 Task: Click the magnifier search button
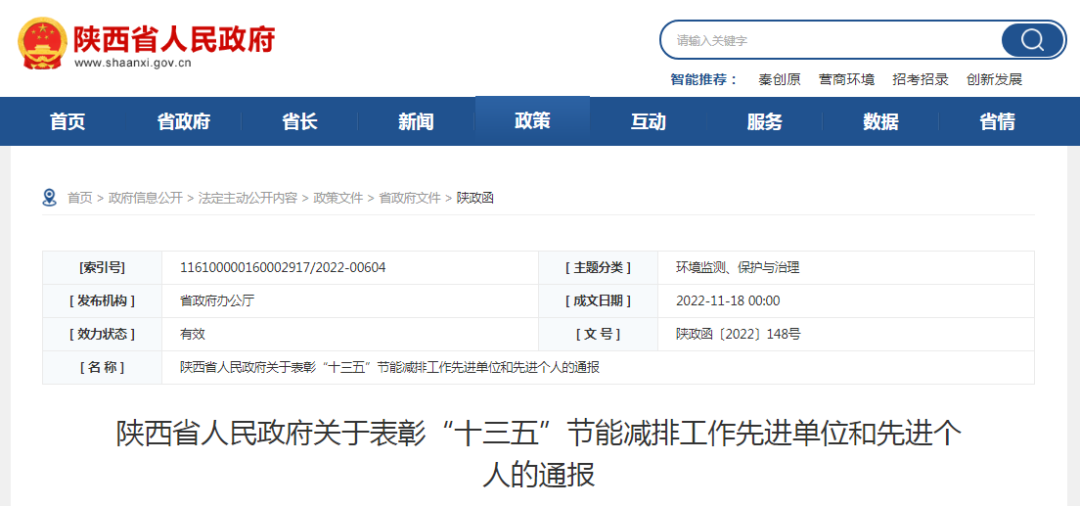[x=1032, y=41]
